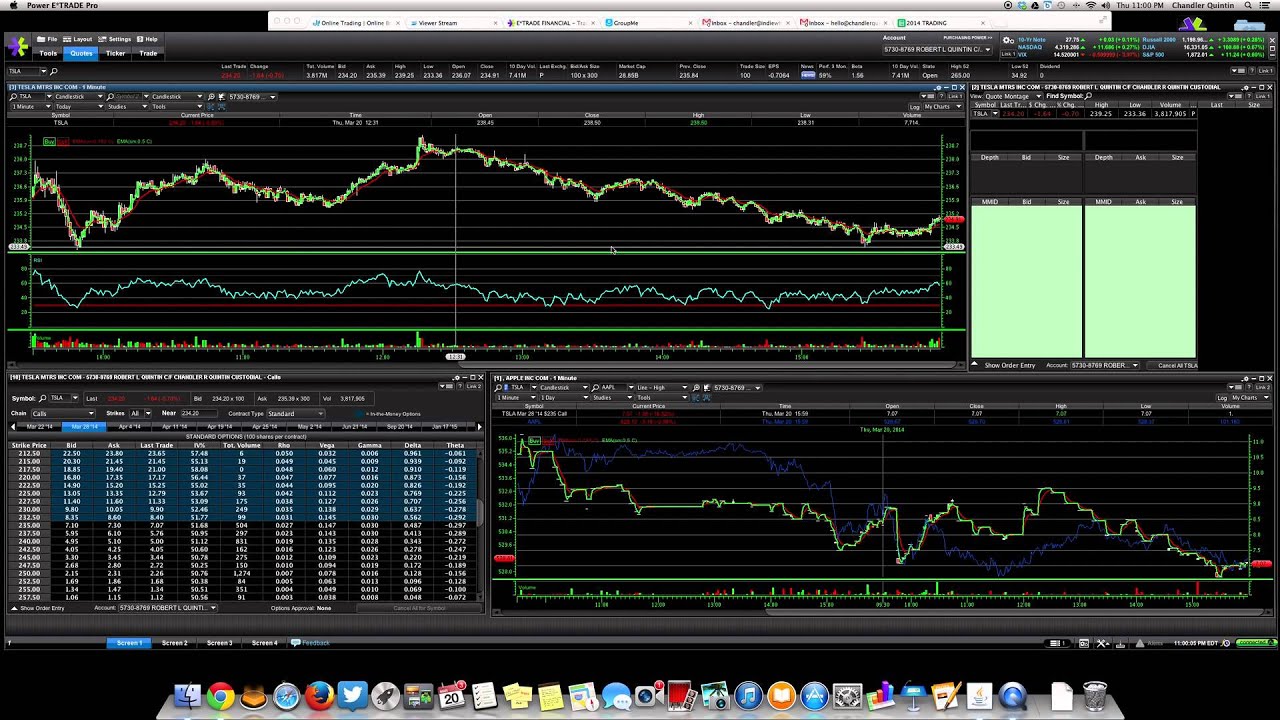1280x720 pixels.
Task: Open the Strikes All dropdown
Action: pyautogui.click(x=140, y=414)
